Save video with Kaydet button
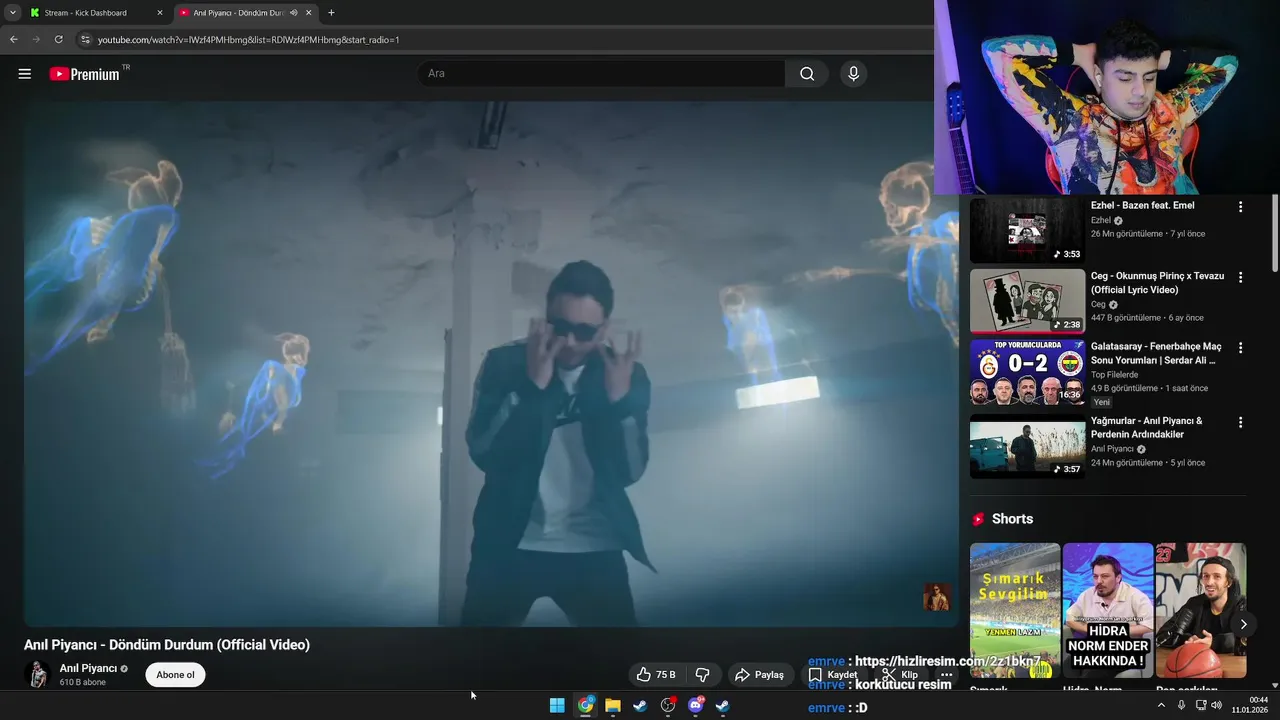Viewport: 1280px width, 720px height. point(833,675)
